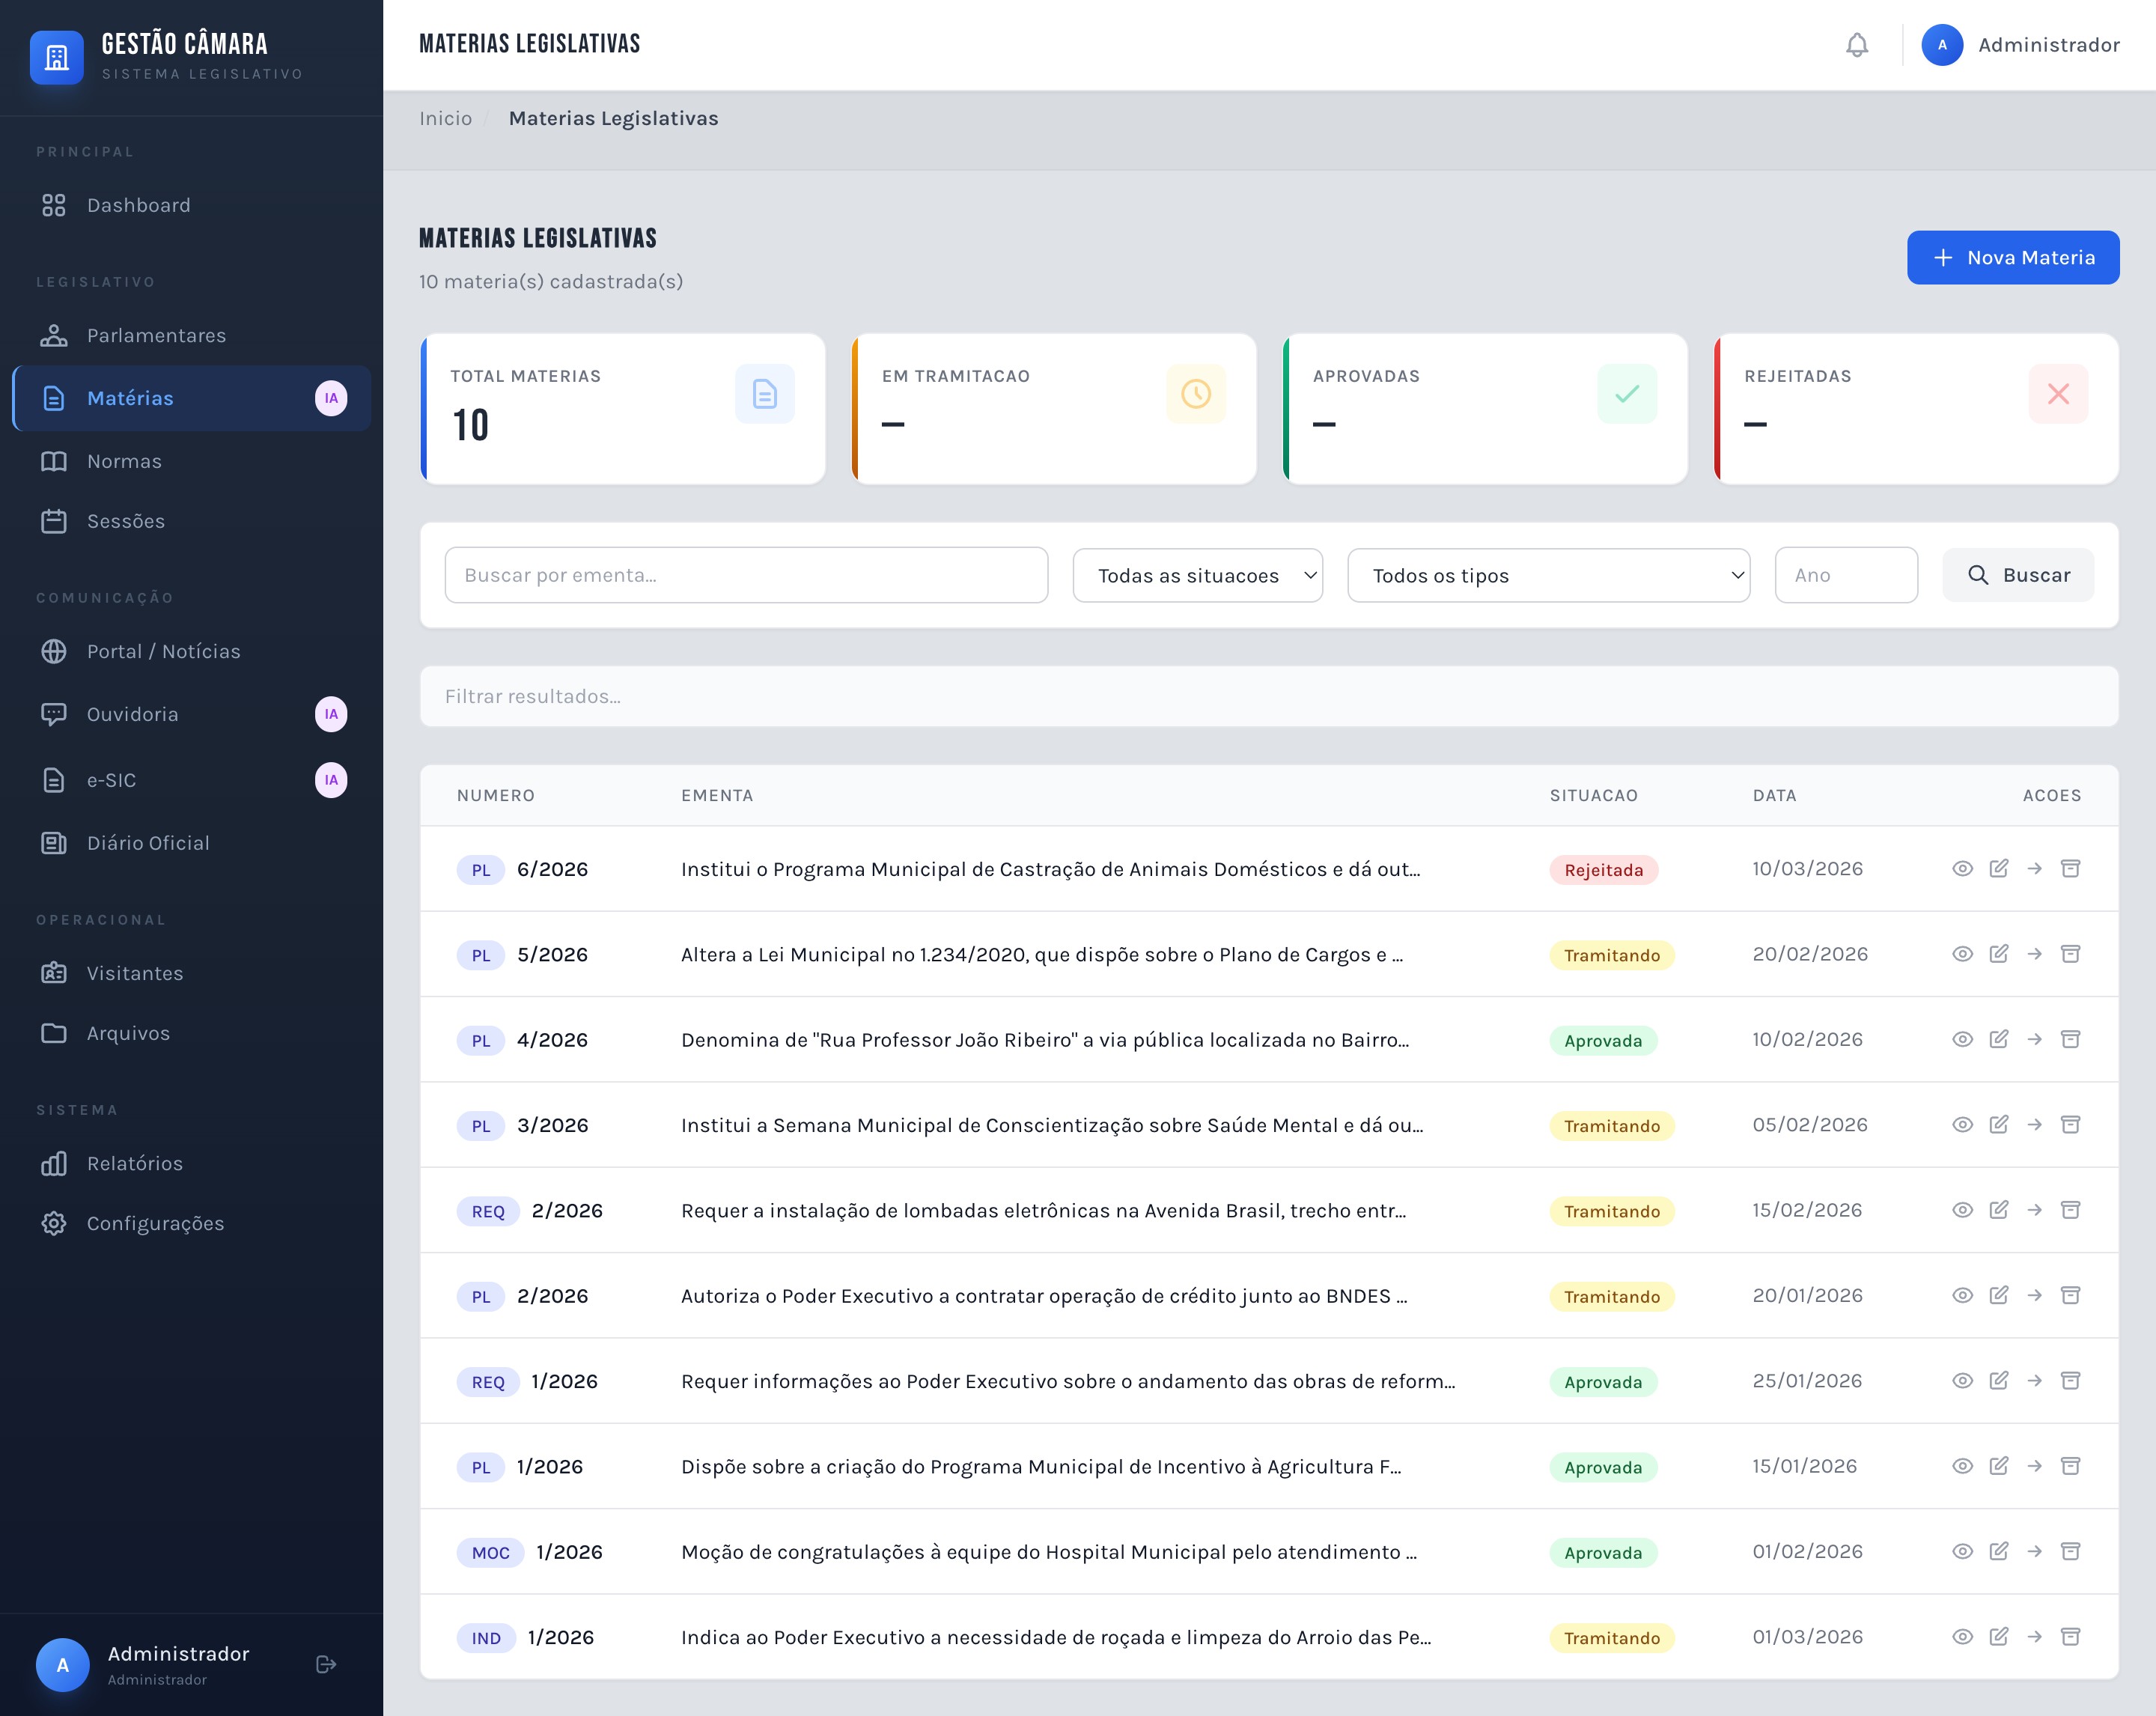This screenshot has height=1716, width=2156.
Task: Click the logout icon beside Administrador
Action: [325, 1664]
